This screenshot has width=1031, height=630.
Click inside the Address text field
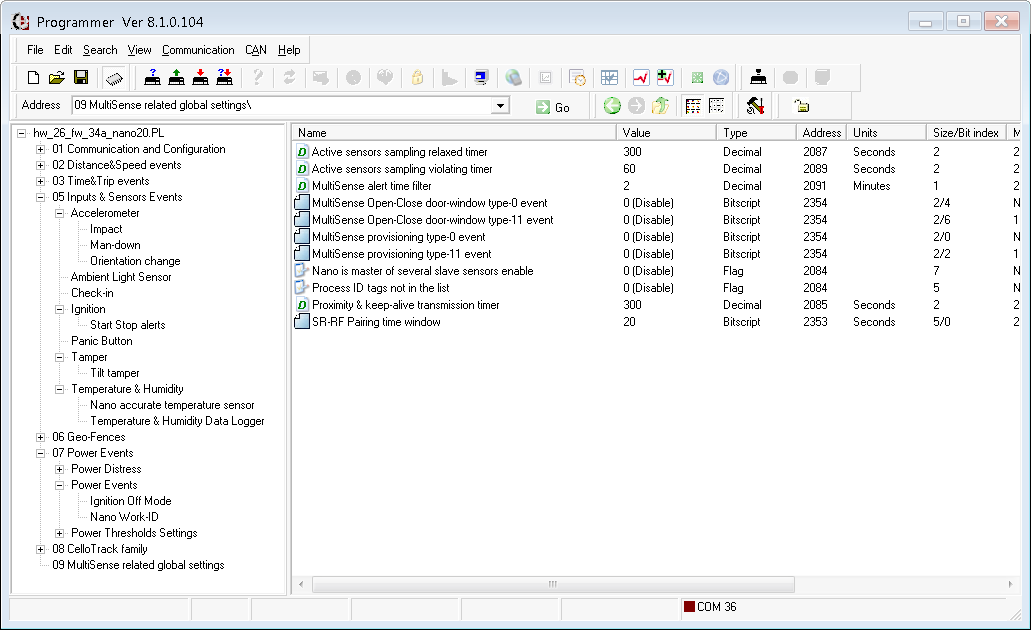tap(283, 105)
